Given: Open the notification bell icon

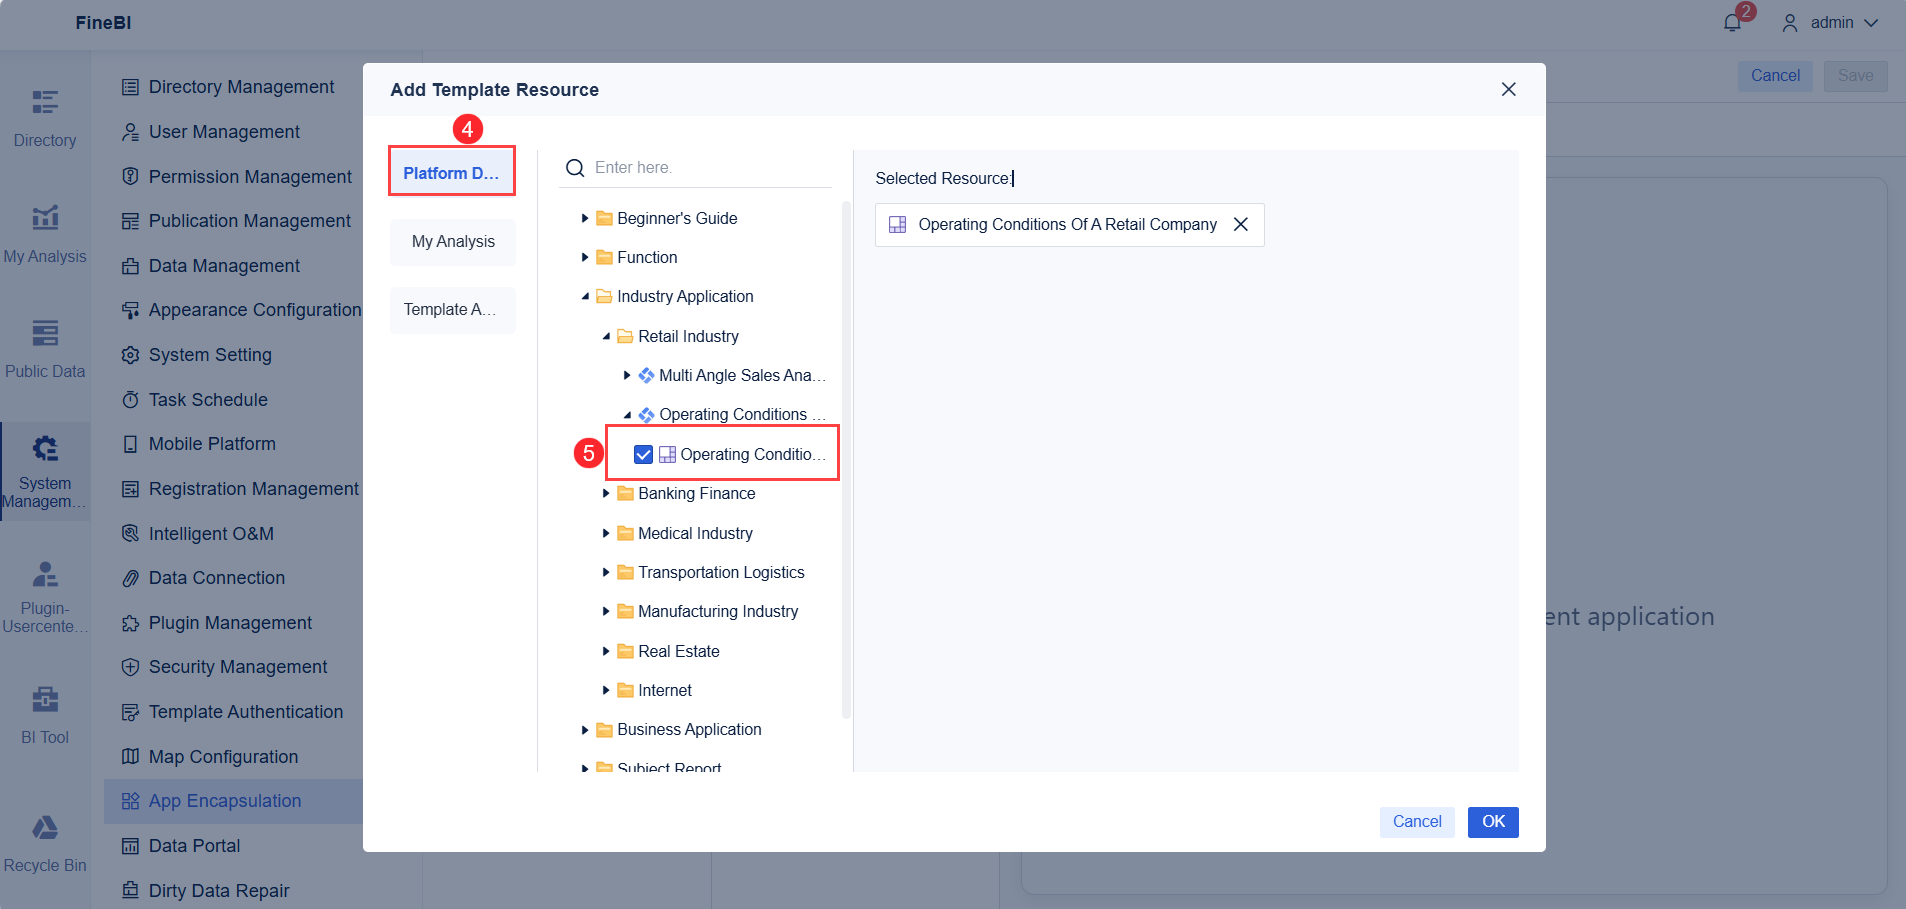Looking at the screenshot, I should point(1733,22).
